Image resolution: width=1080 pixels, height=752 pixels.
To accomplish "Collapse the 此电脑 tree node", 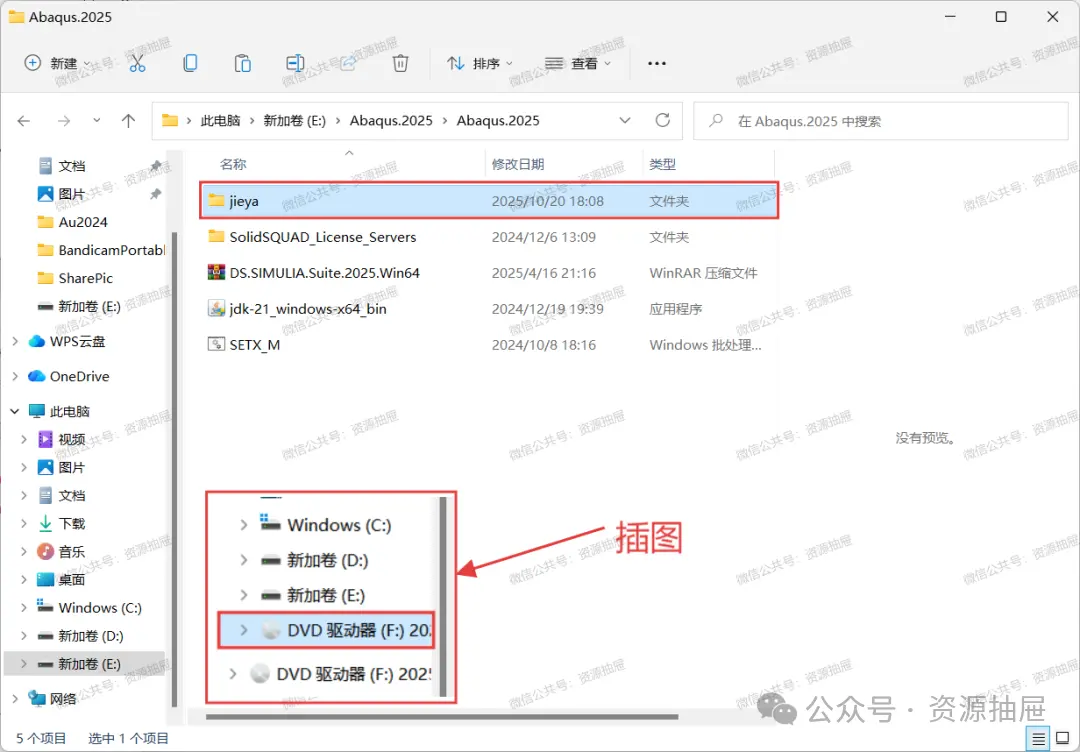I will (x=15, y=411).
